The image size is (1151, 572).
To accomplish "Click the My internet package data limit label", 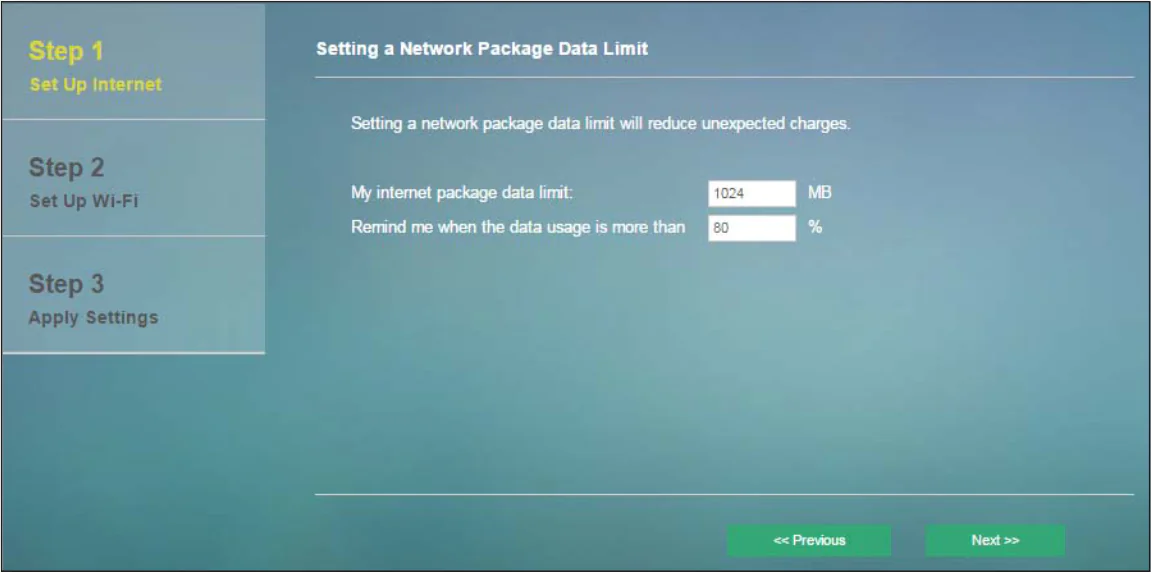I will pyautogui.click(x=461, y=192).
